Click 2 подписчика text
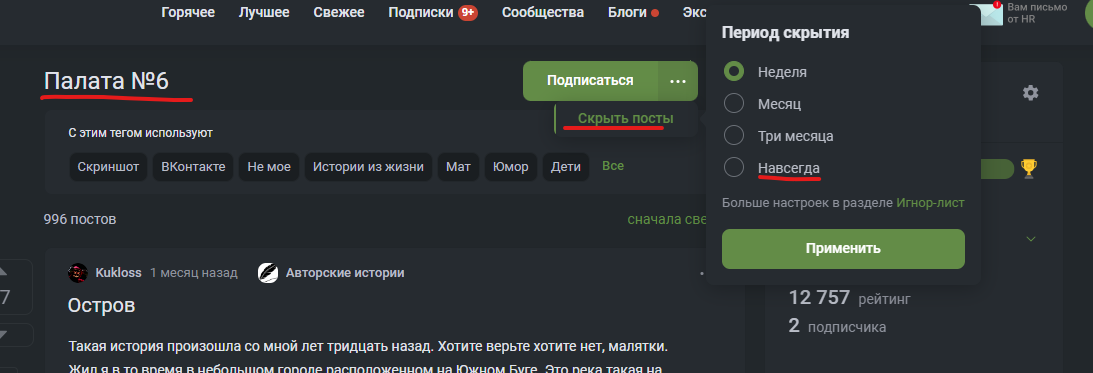 coord(837,326)
